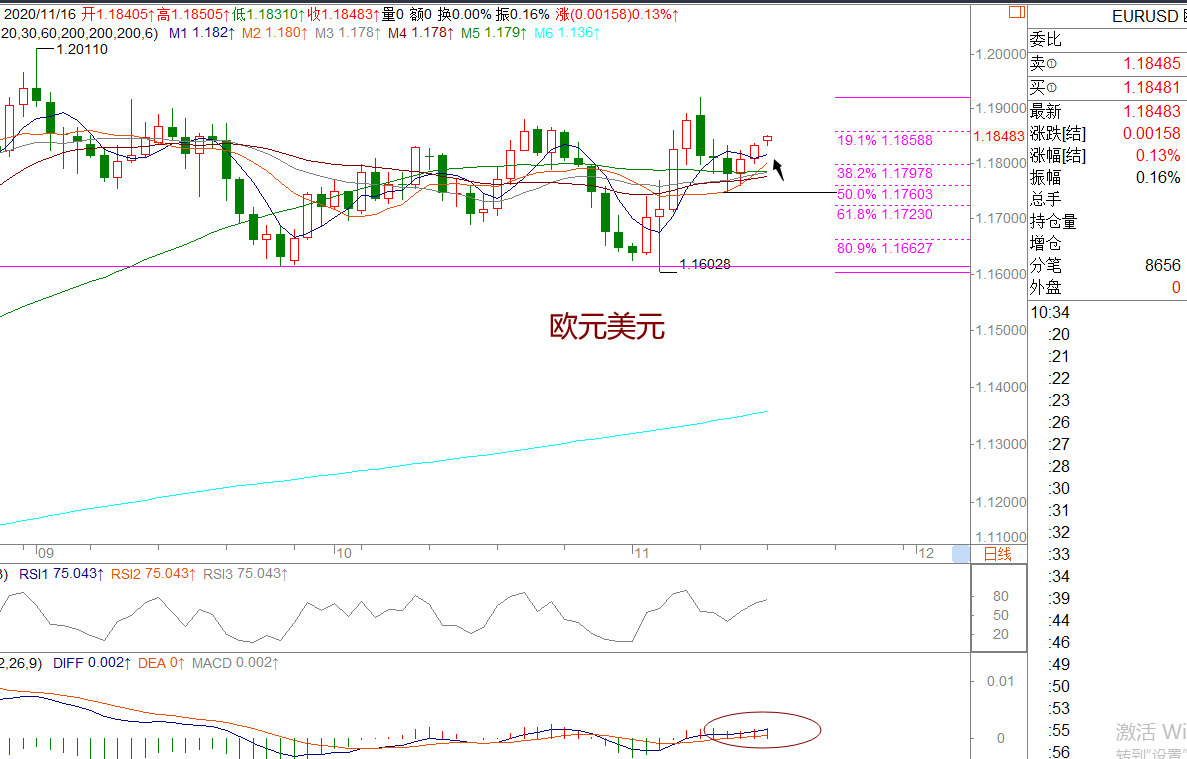
Task: Click the RSI3 75.043 indicator label
Action: click(x=245, y=574)
